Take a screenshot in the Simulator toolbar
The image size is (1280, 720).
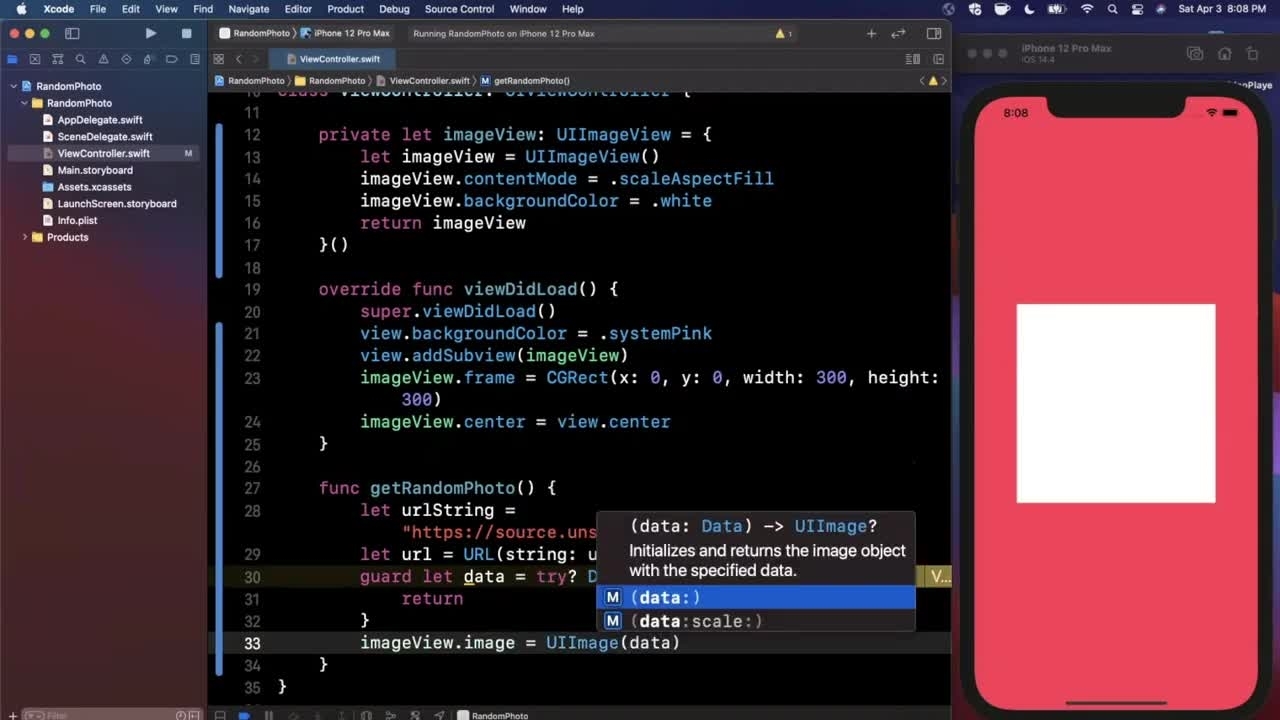(1194, 54)
